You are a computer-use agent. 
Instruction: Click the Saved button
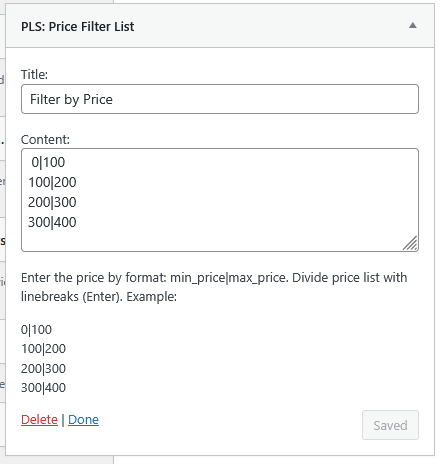tap(390, 425)
